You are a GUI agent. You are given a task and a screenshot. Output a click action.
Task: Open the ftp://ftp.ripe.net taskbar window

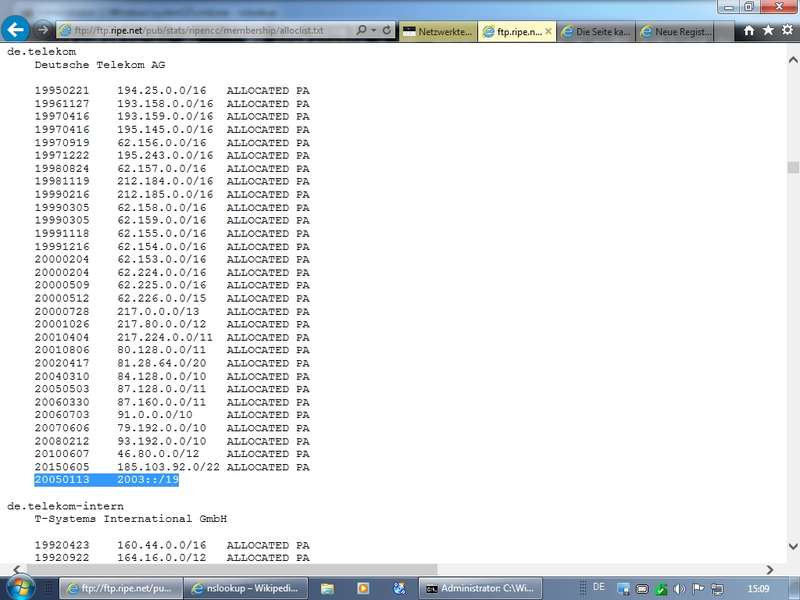pyautogui.click(x=121, y=588)
